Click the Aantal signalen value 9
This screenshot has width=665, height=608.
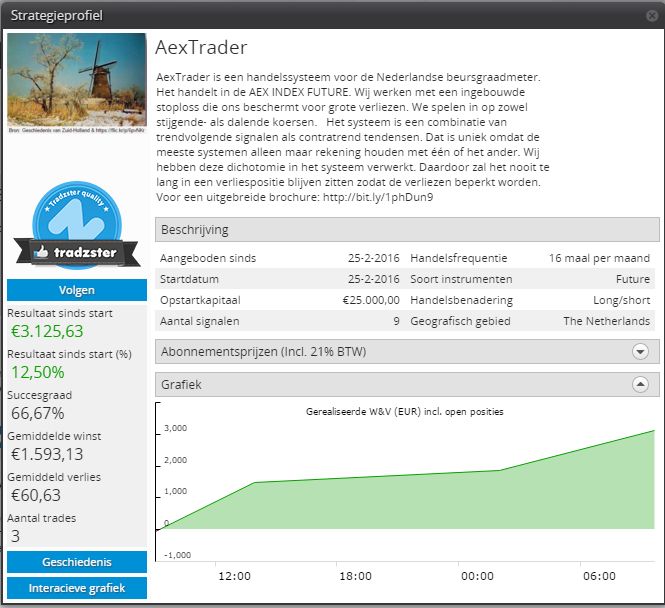coord(397,321)
